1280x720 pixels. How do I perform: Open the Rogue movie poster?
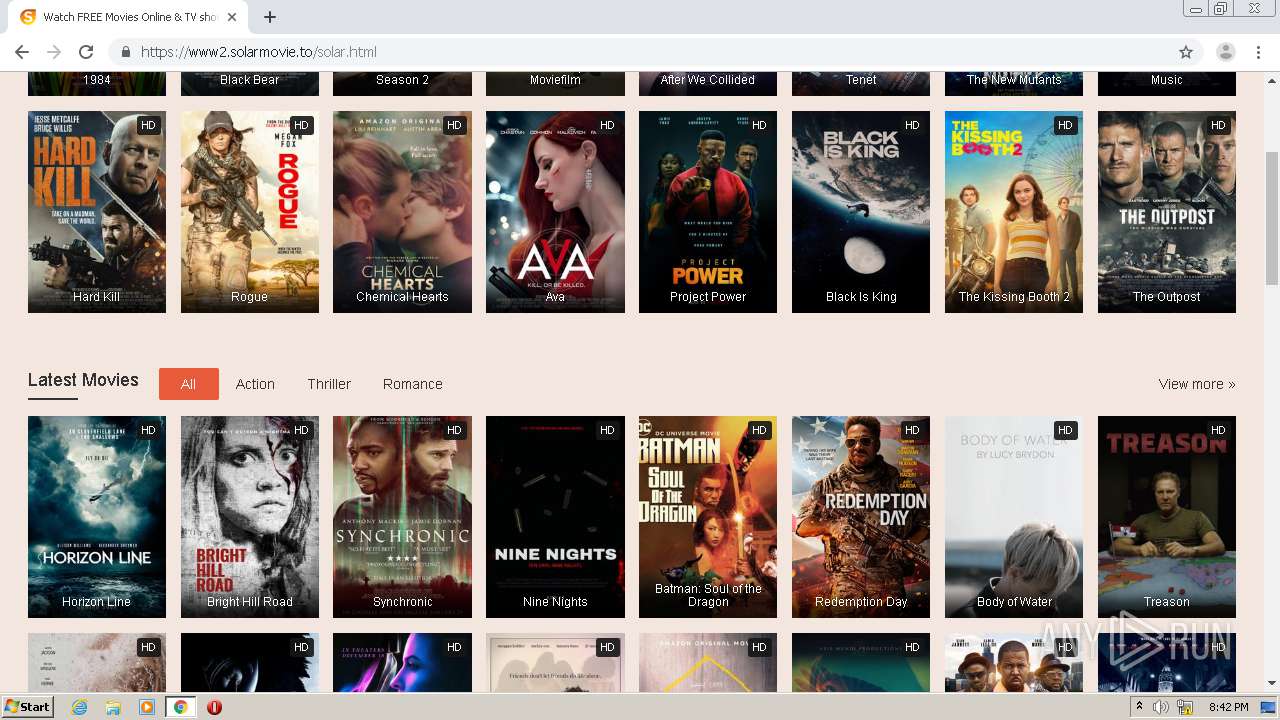(250, 212)
